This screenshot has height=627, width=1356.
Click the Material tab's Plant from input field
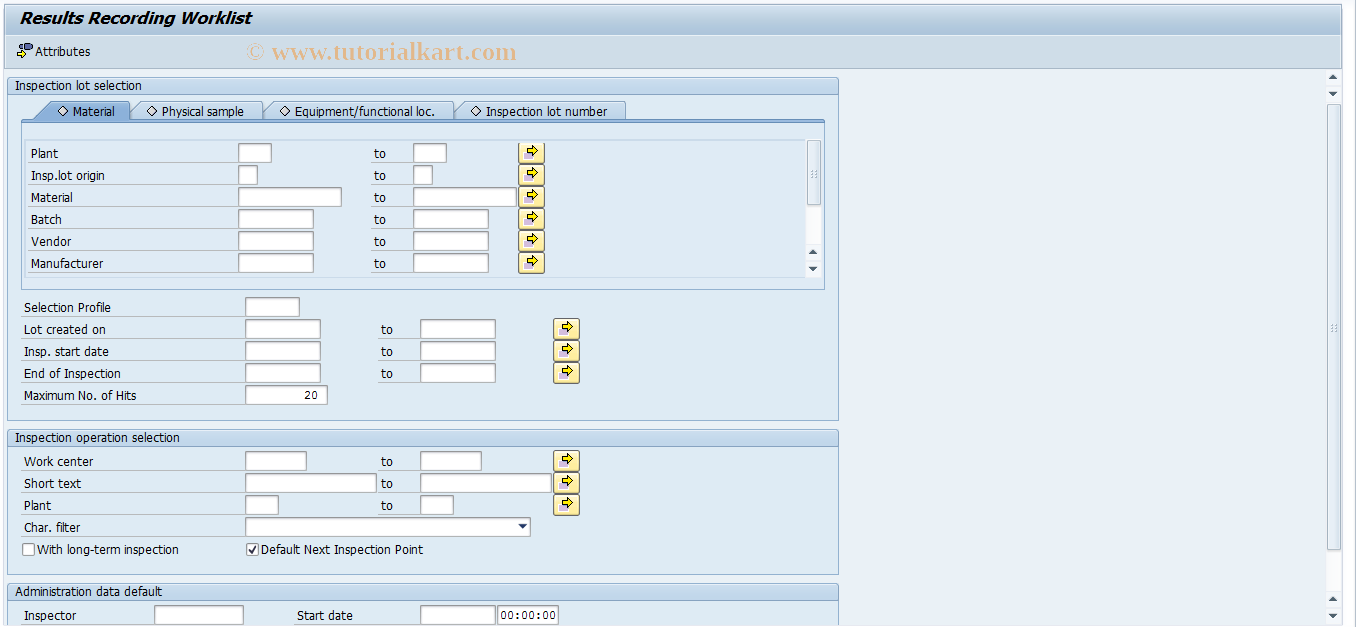pyautogui.click(x=255, y=153)
